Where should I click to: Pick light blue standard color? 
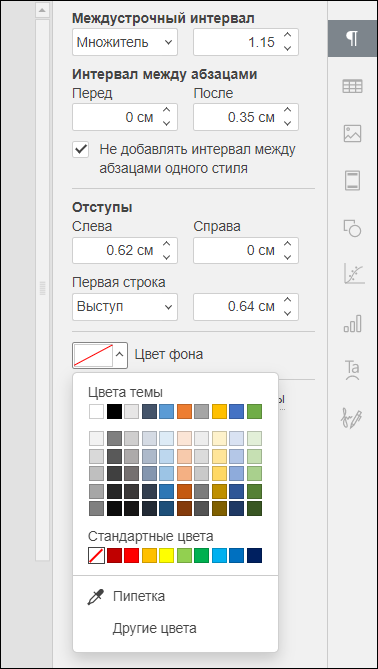219,556
